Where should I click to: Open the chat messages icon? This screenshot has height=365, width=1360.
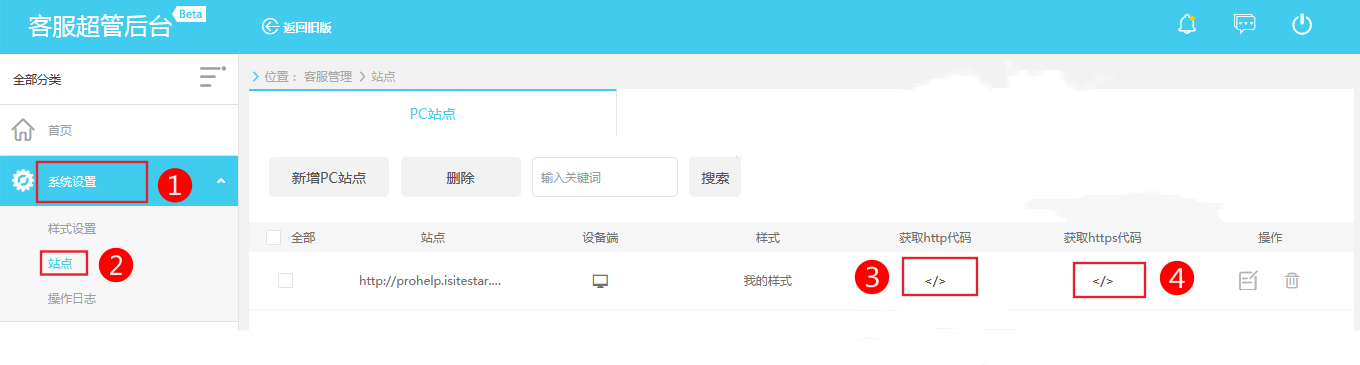(1244, 24)
